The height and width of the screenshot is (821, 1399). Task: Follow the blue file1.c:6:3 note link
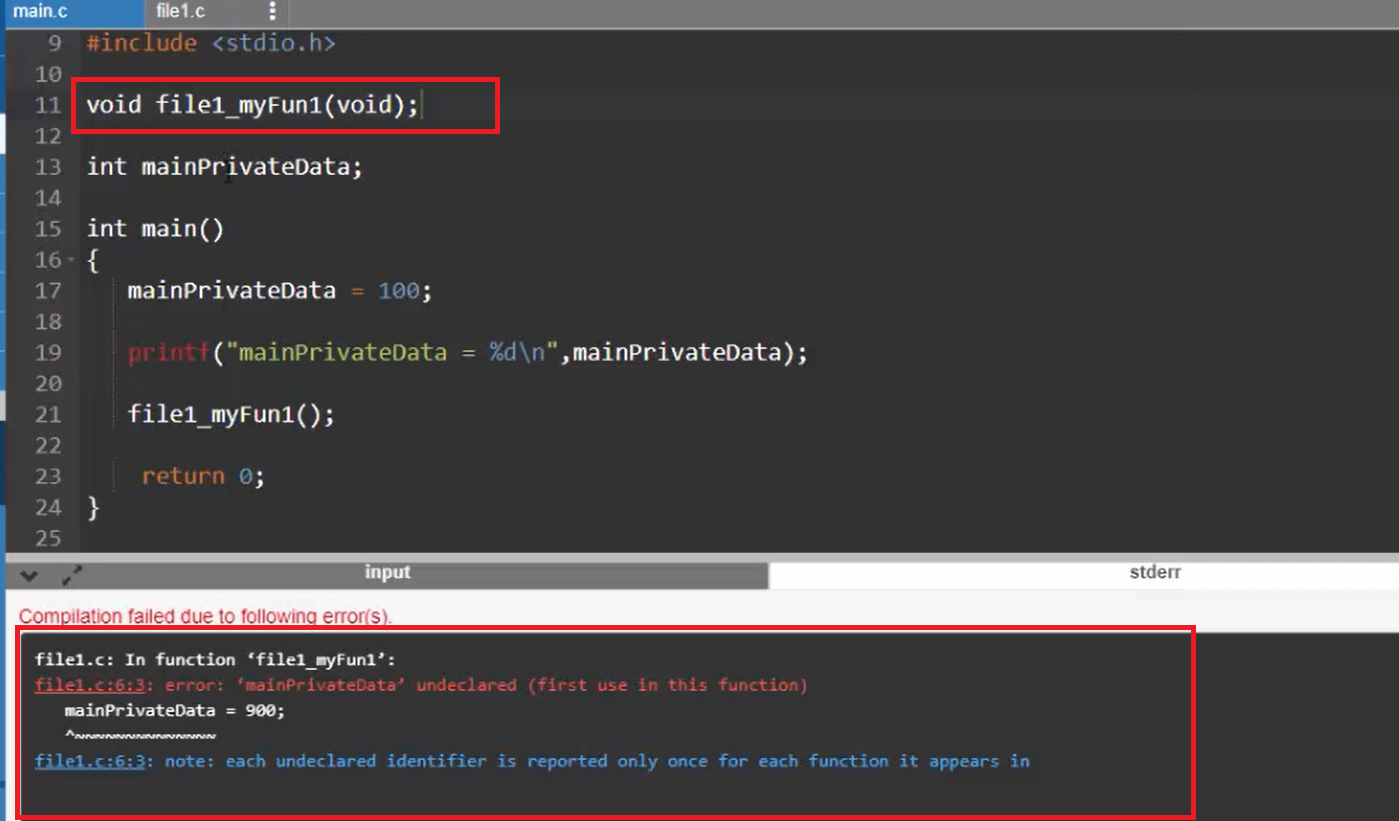pyautogui.click(x=92, y=761)
